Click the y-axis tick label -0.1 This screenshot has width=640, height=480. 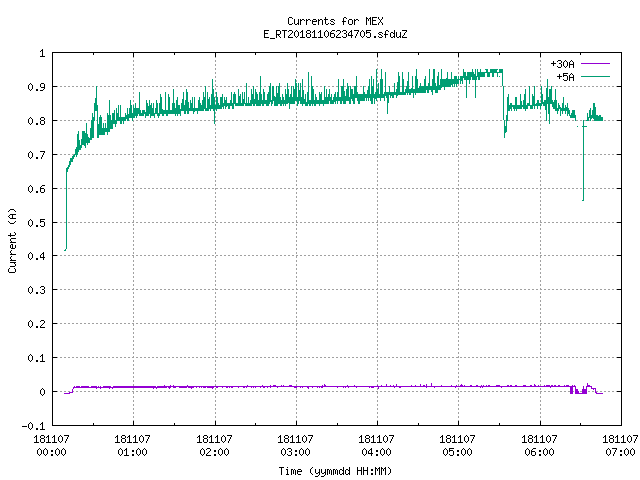coord(33,426)
